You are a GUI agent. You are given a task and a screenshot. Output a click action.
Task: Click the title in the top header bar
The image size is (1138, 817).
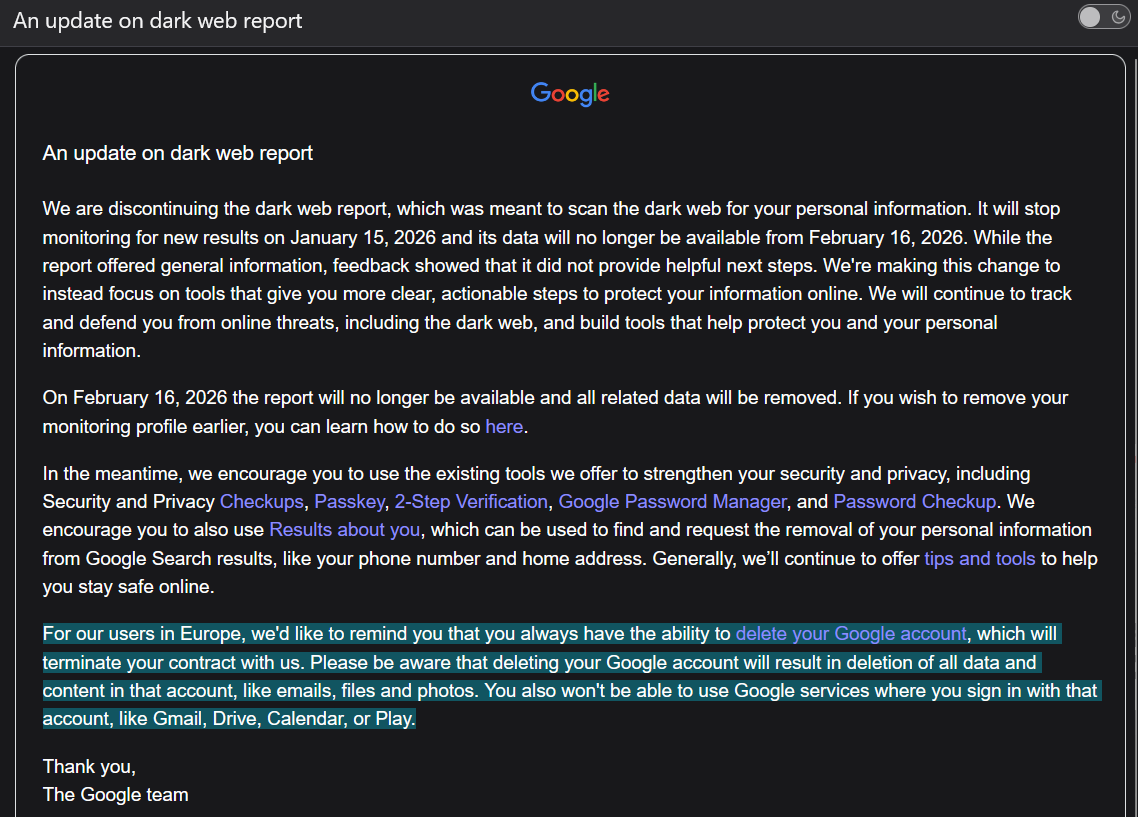[x=158, y=20]
